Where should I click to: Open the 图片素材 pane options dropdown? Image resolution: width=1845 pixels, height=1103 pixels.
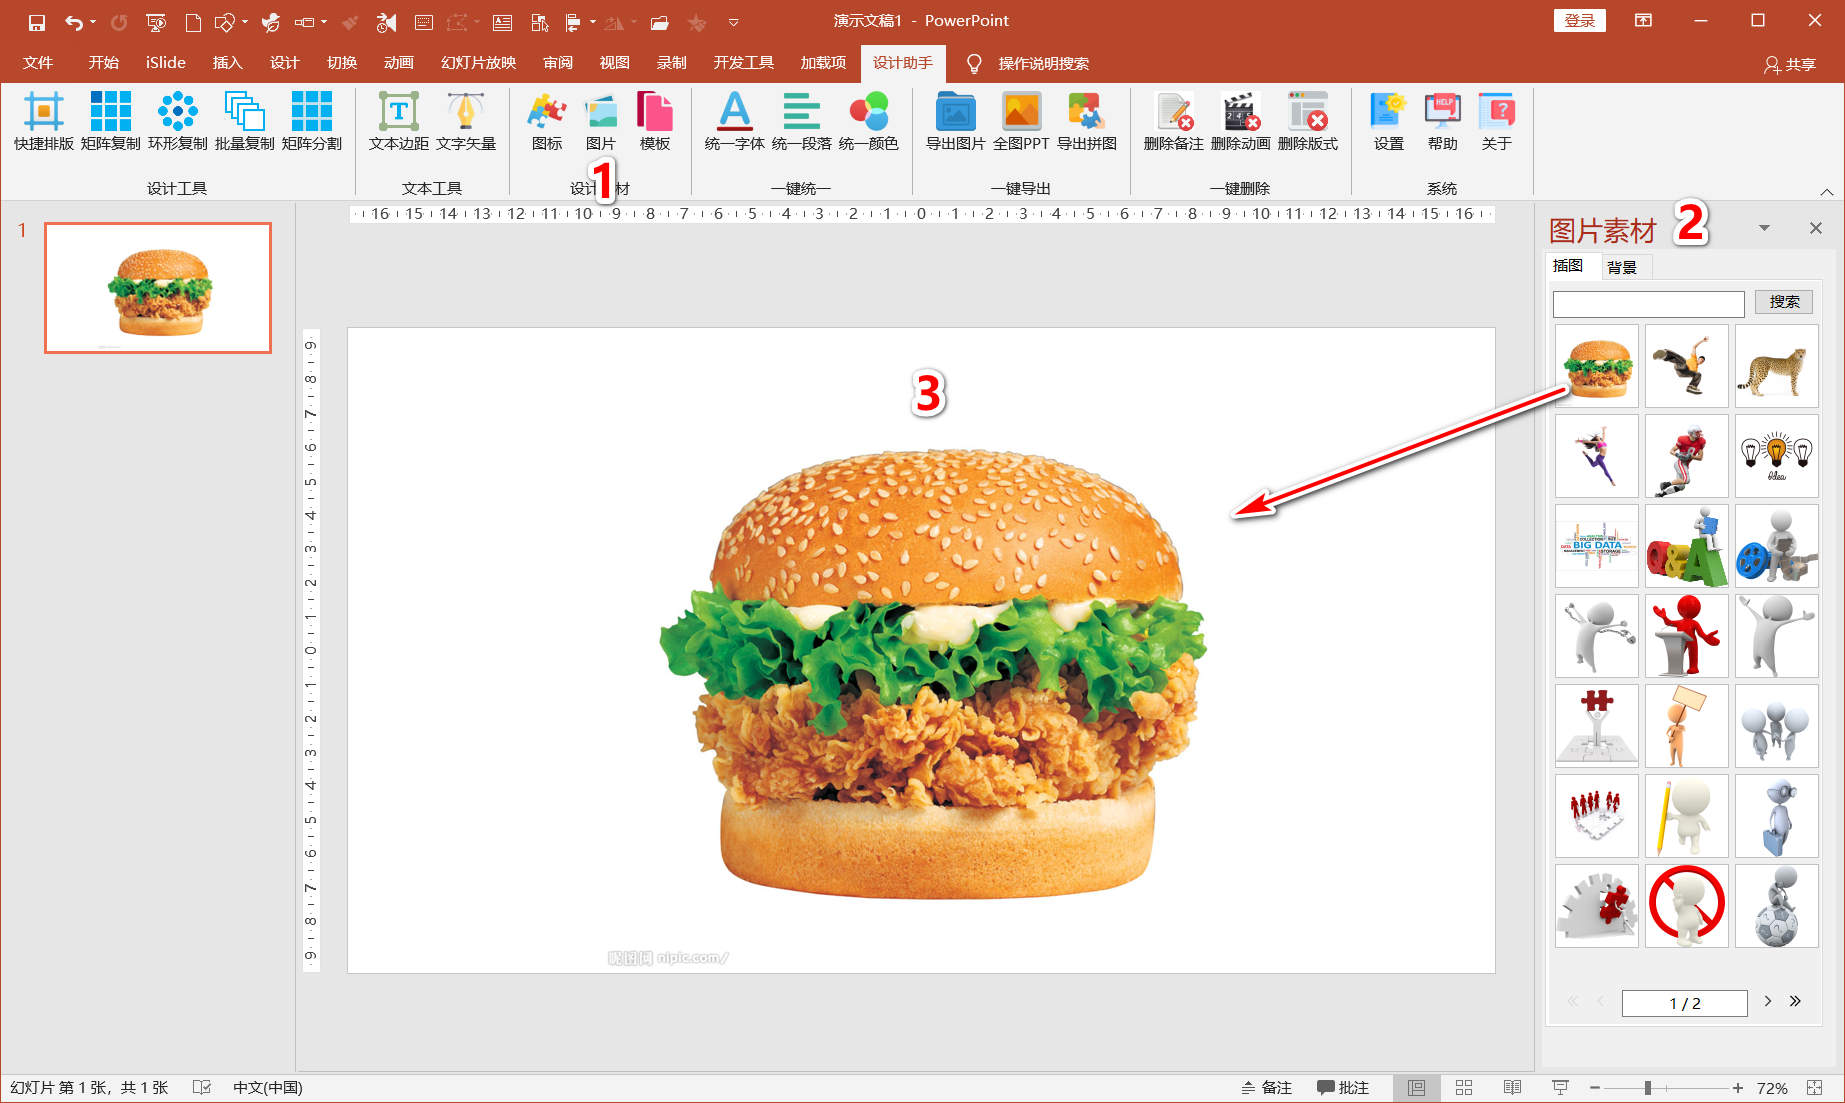pos(1764,228)
